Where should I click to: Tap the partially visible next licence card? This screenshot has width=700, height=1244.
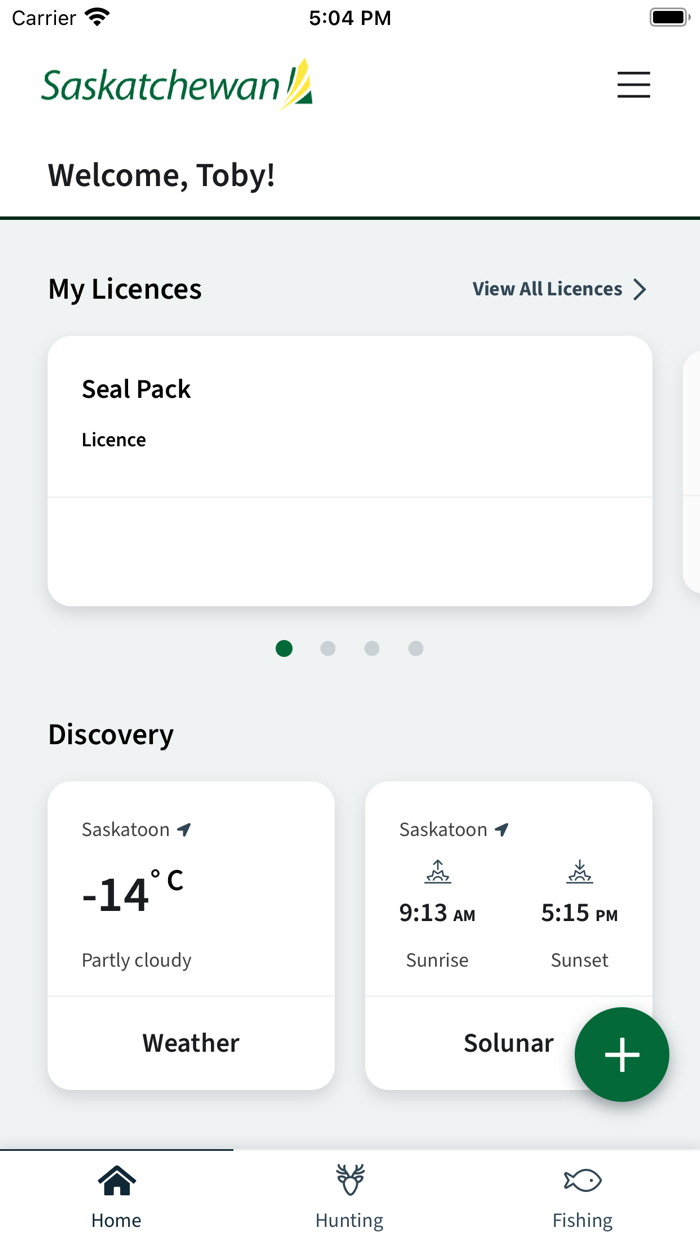[x=692, y=471]
